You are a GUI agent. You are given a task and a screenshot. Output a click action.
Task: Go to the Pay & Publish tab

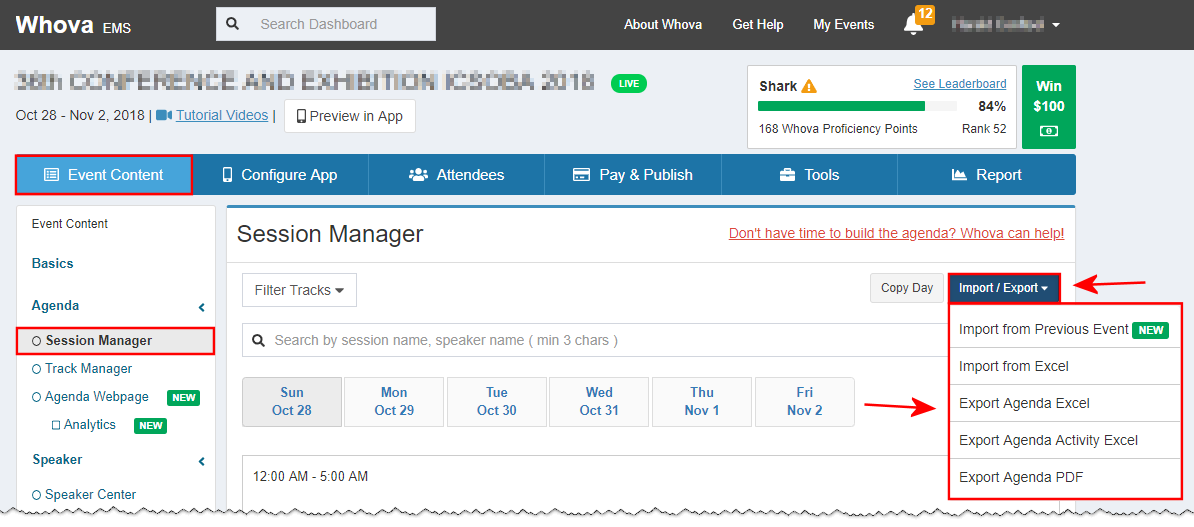click(633, 175)
